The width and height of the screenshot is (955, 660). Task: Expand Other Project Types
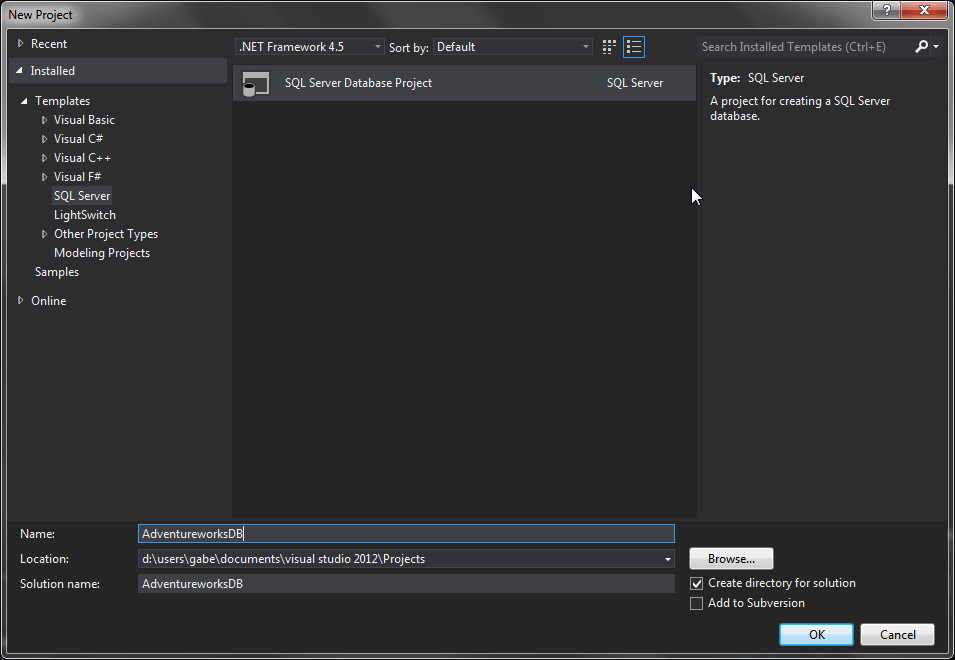(x=43, y=233)
